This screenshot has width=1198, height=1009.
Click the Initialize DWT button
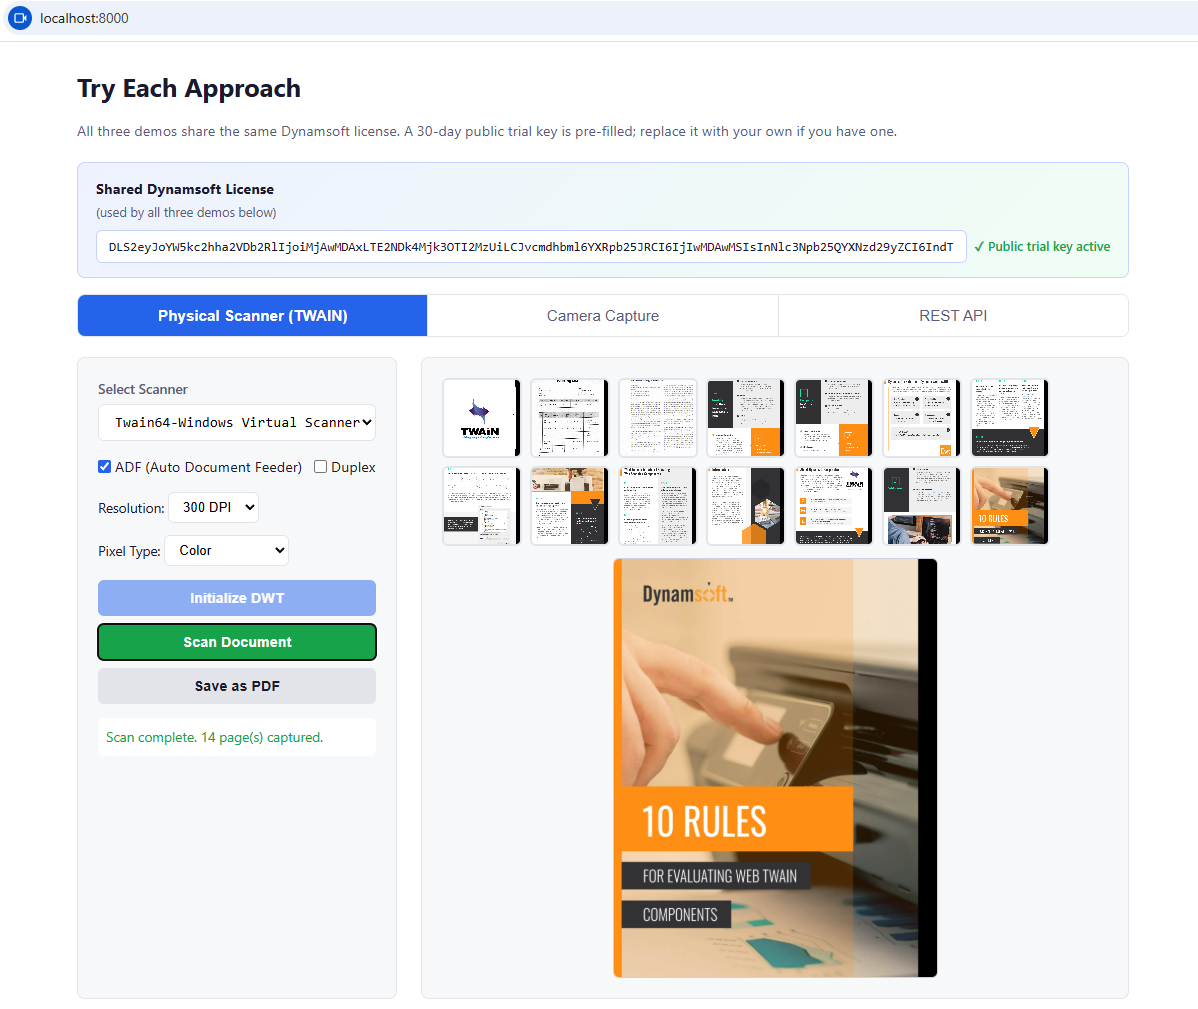237,598
